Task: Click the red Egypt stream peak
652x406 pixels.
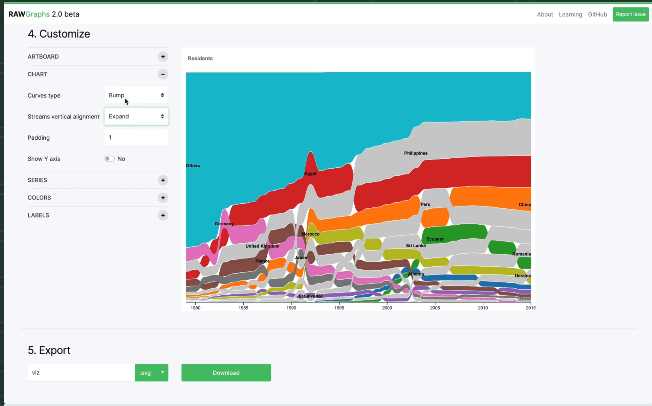Action: 310,163
